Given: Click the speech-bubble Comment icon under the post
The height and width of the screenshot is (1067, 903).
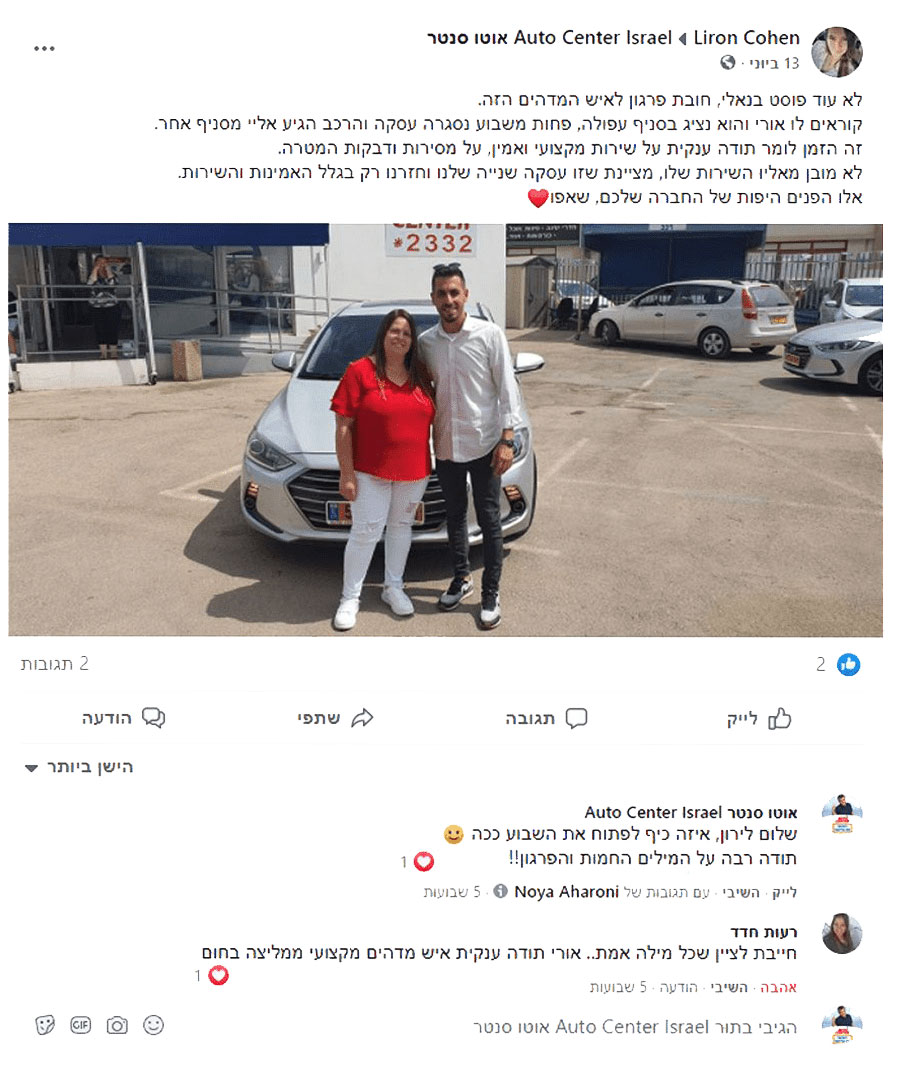Looking at the screenshot, I should [x=576, y=719].
